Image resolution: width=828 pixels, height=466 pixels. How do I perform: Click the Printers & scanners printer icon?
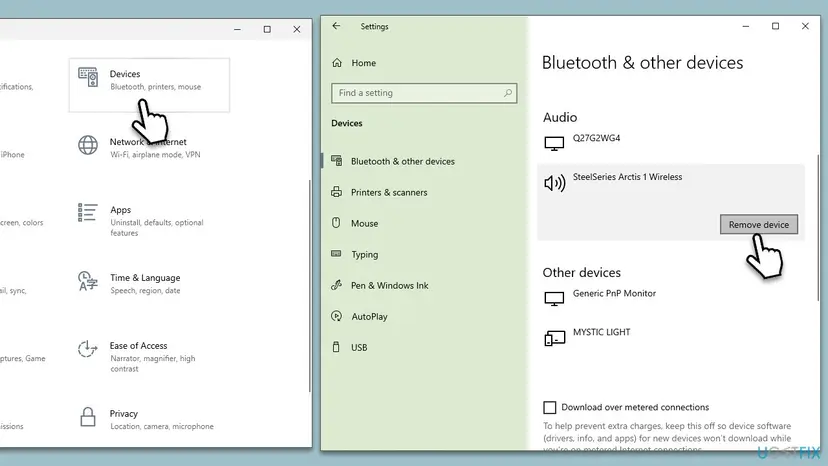336,192
